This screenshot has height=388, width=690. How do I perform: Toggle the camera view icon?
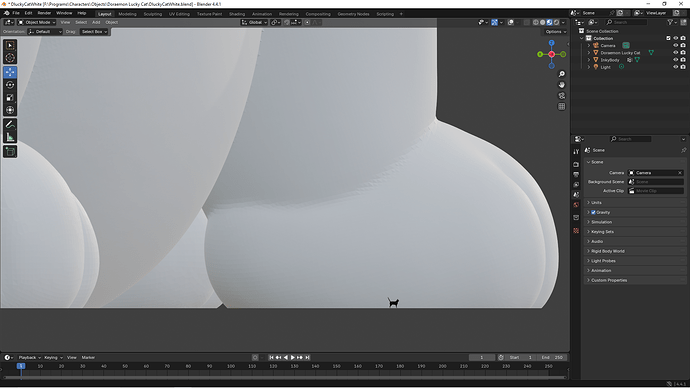click(562, 95)
